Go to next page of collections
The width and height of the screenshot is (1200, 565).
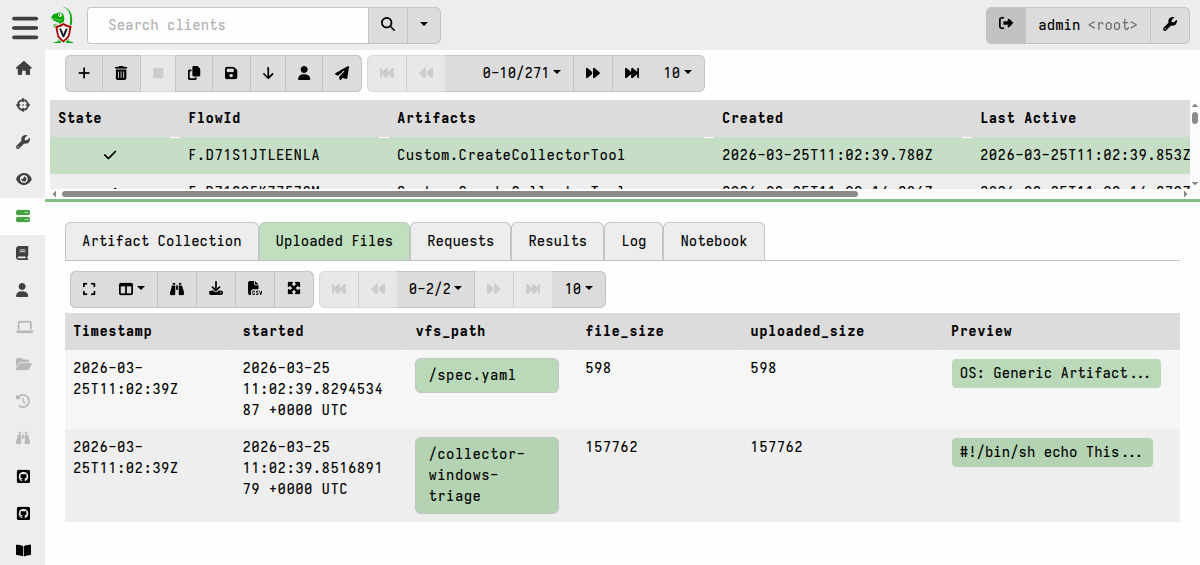tap(593, 73)
